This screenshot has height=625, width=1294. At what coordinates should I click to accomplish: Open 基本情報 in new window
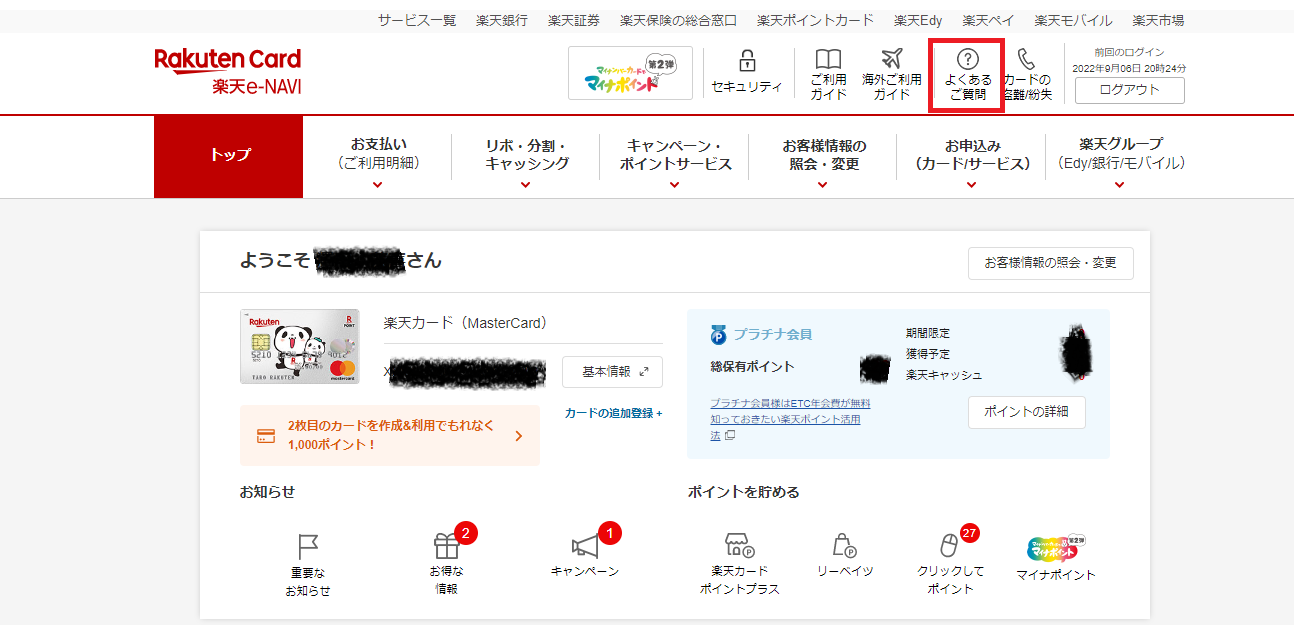pos(612,372)
